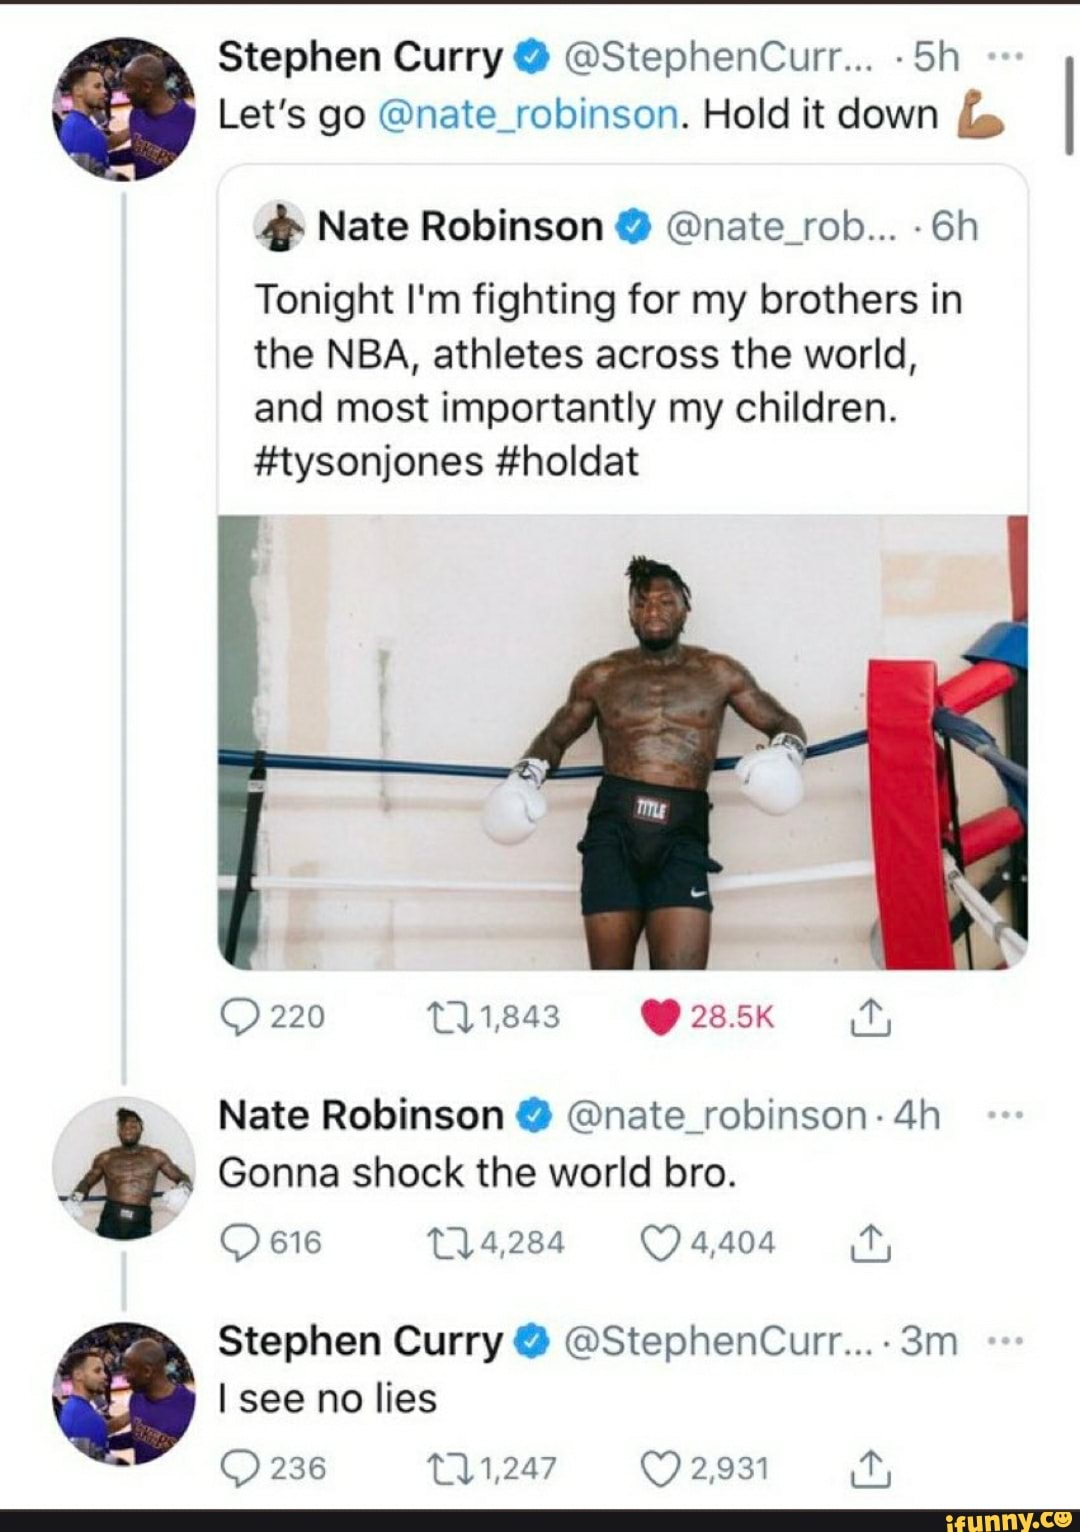Open more options on Nate Robinson's reply
This screenshot has width=1080, height=1532.
point(1003,1115)
